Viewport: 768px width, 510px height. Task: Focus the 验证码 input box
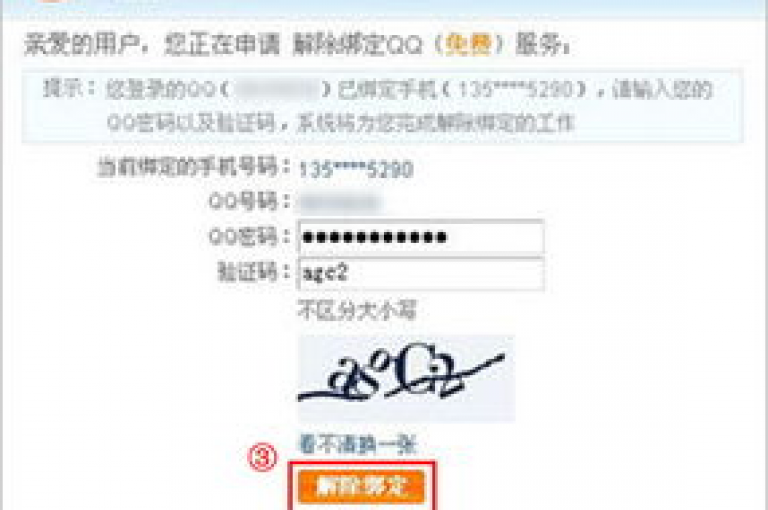(421, 273)
